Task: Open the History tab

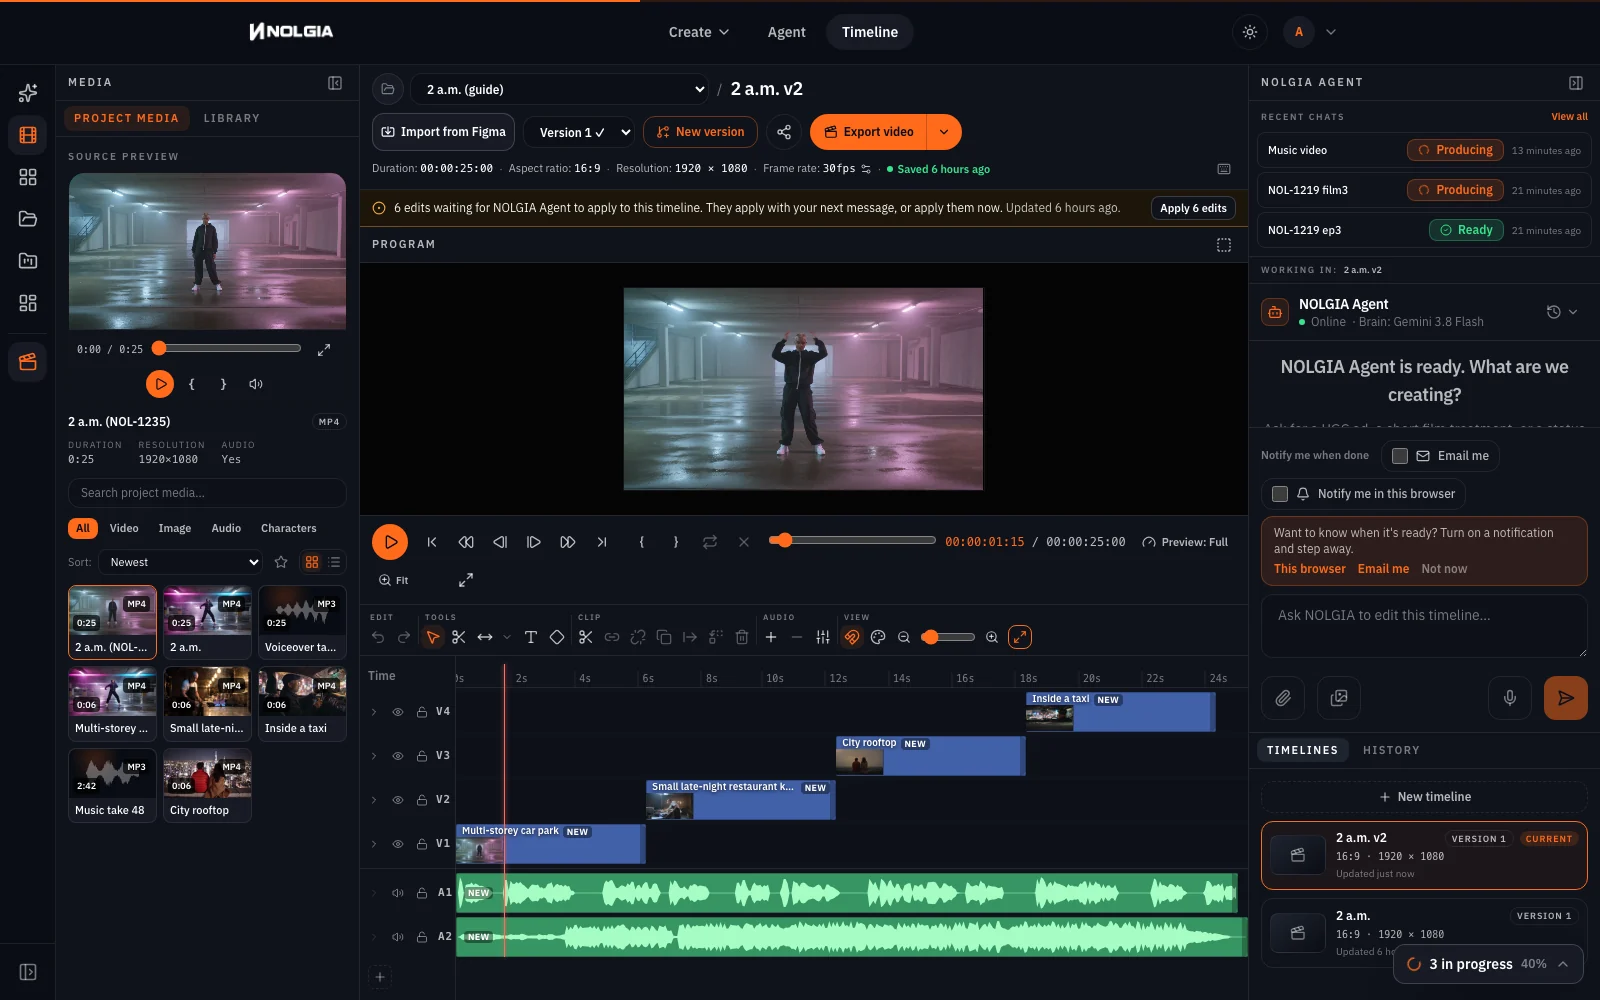Action: (x=1391, y=750)
